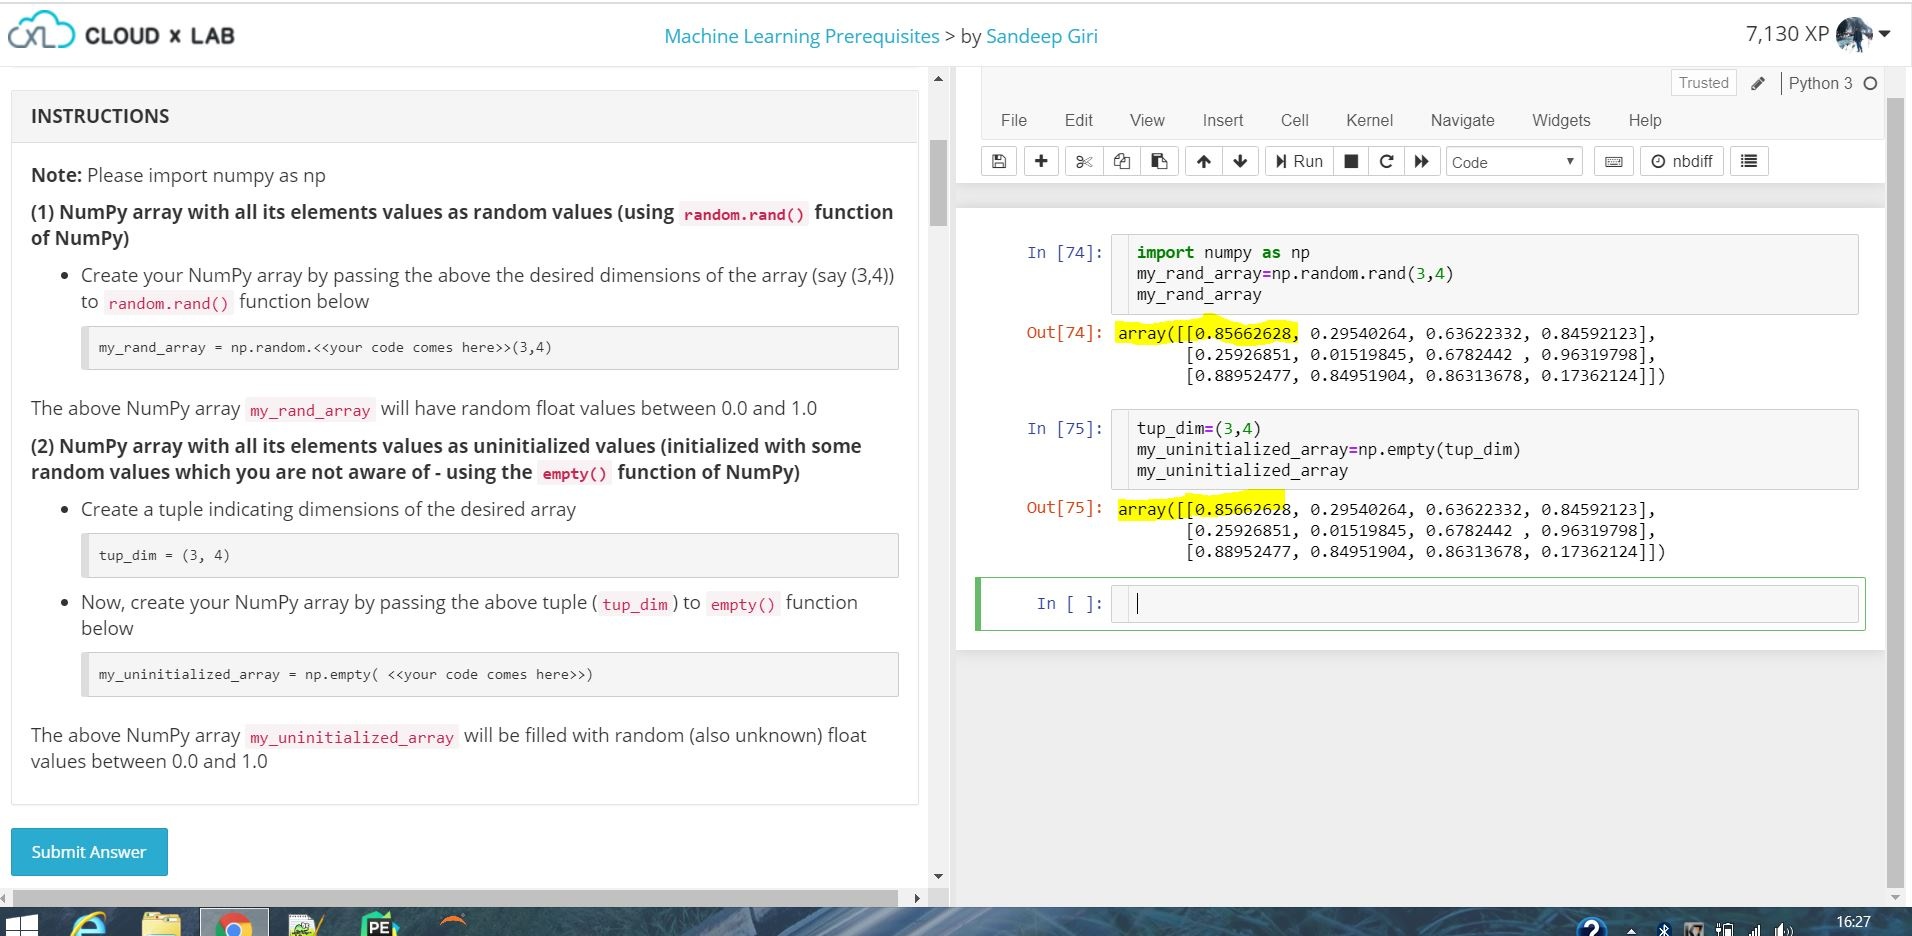This screenshot has height=936, width=1912.
Task: Expand the user profile menu arrow
Action: pyautogui.click(x=1885, y=34)
